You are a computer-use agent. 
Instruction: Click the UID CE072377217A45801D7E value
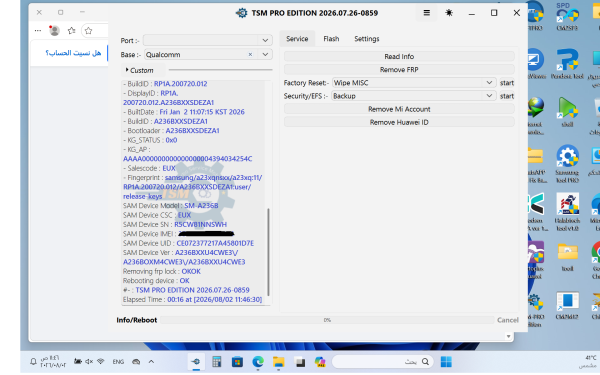click(215, 243)
